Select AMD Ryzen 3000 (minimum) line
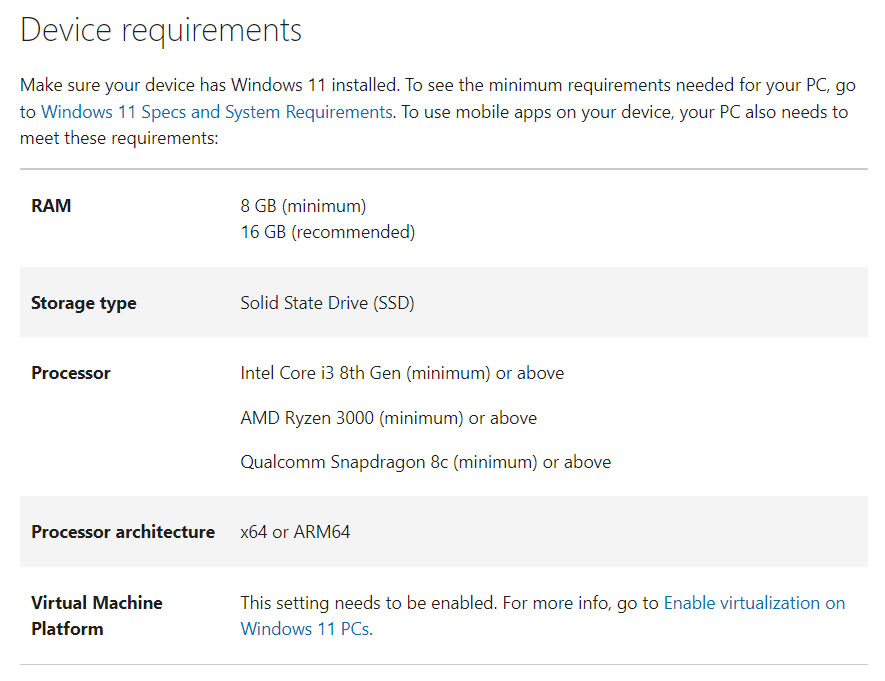The height and width of the screenshot is (681, 885). tap(388, 418)
